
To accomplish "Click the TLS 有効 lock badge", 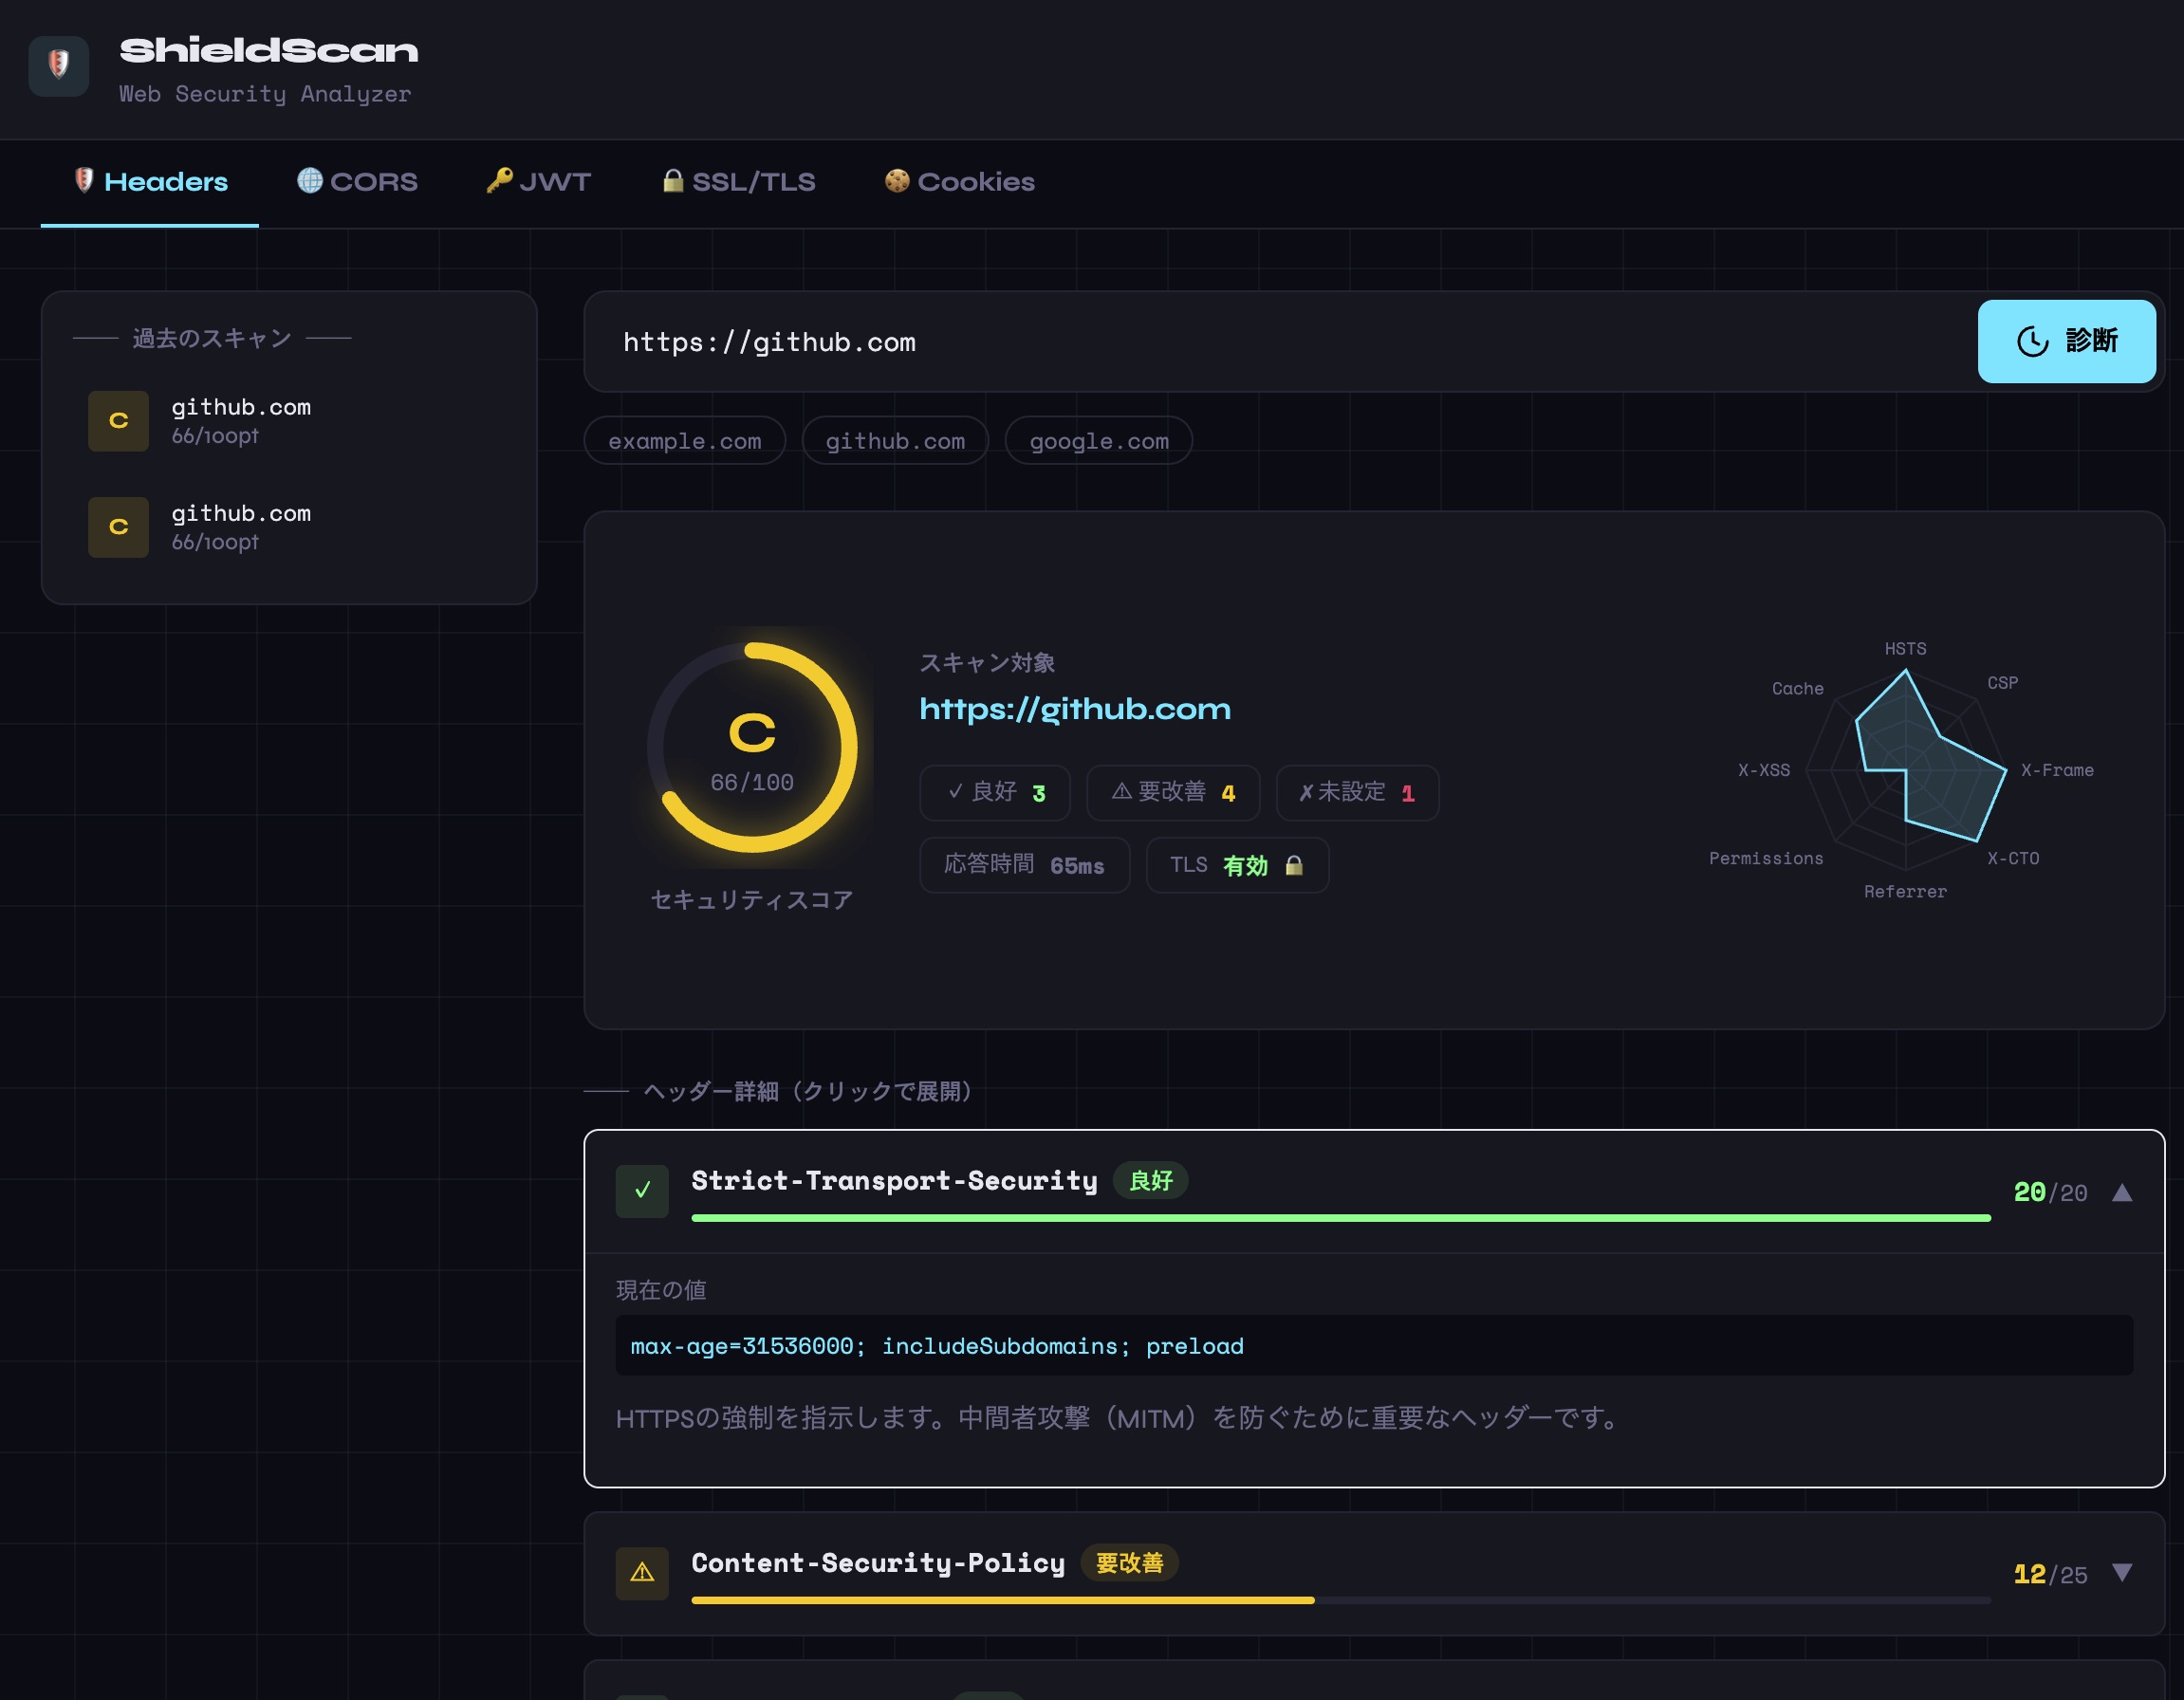I will click(x=1237, y=865).
